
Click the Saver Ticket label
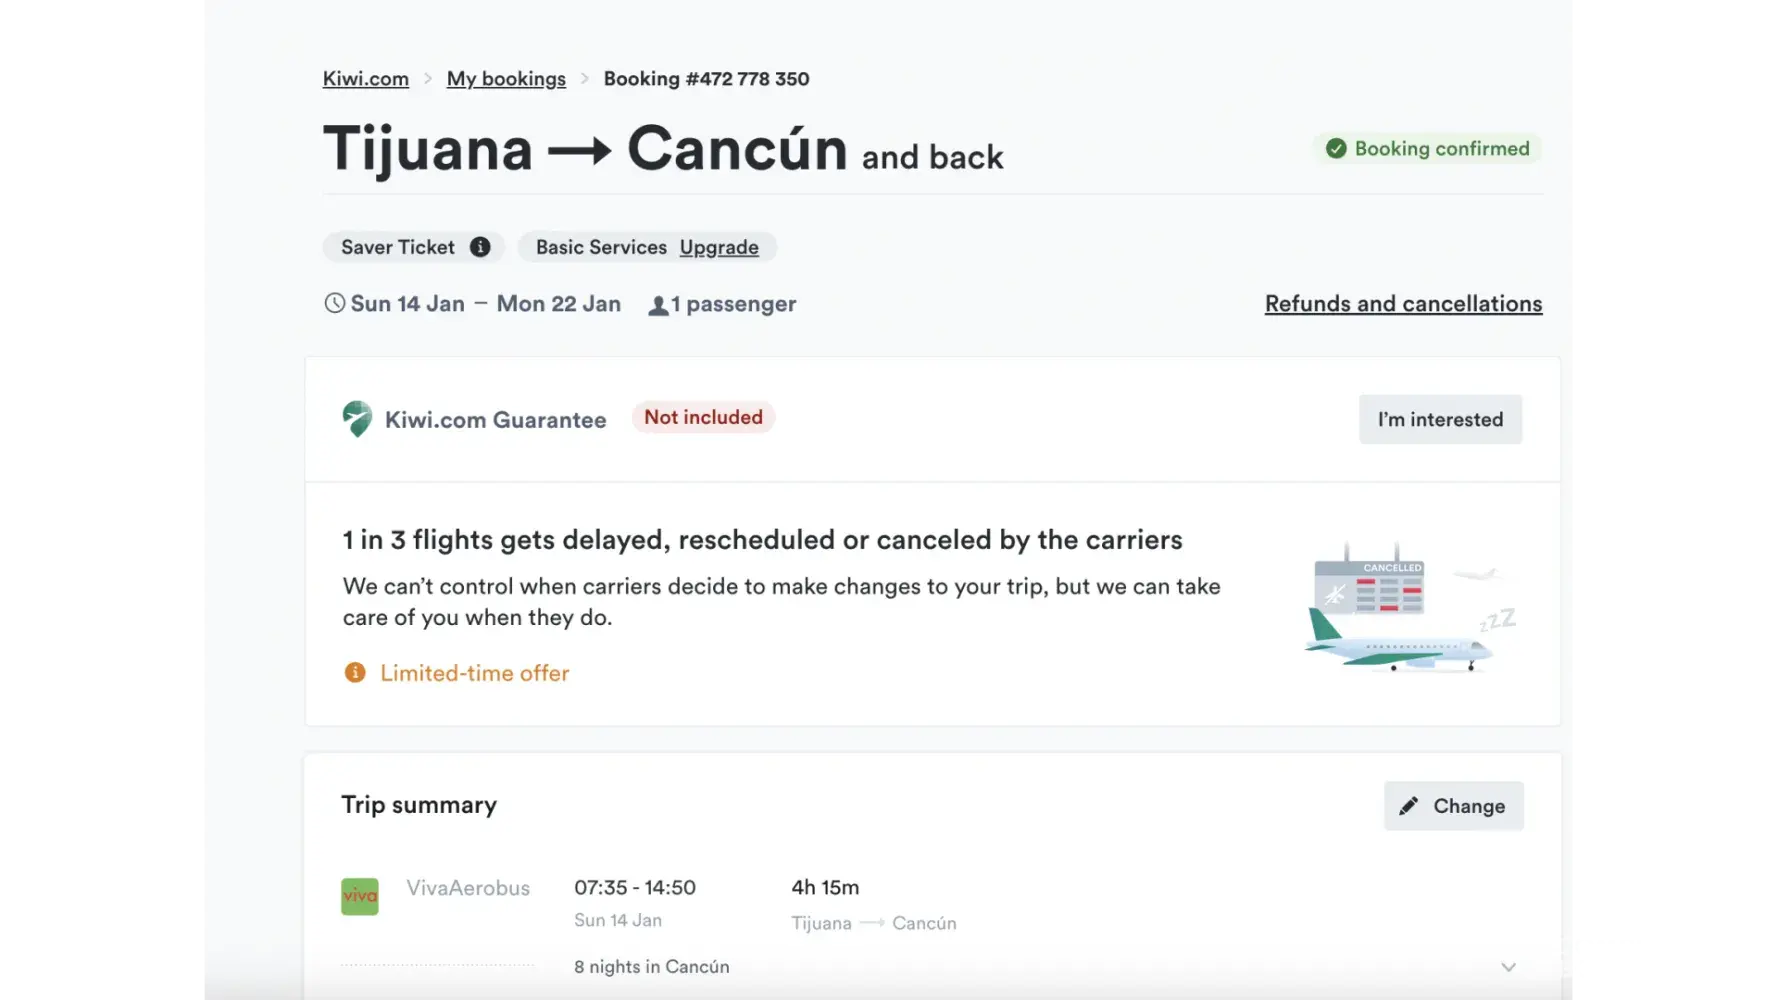tap(397, 247)
